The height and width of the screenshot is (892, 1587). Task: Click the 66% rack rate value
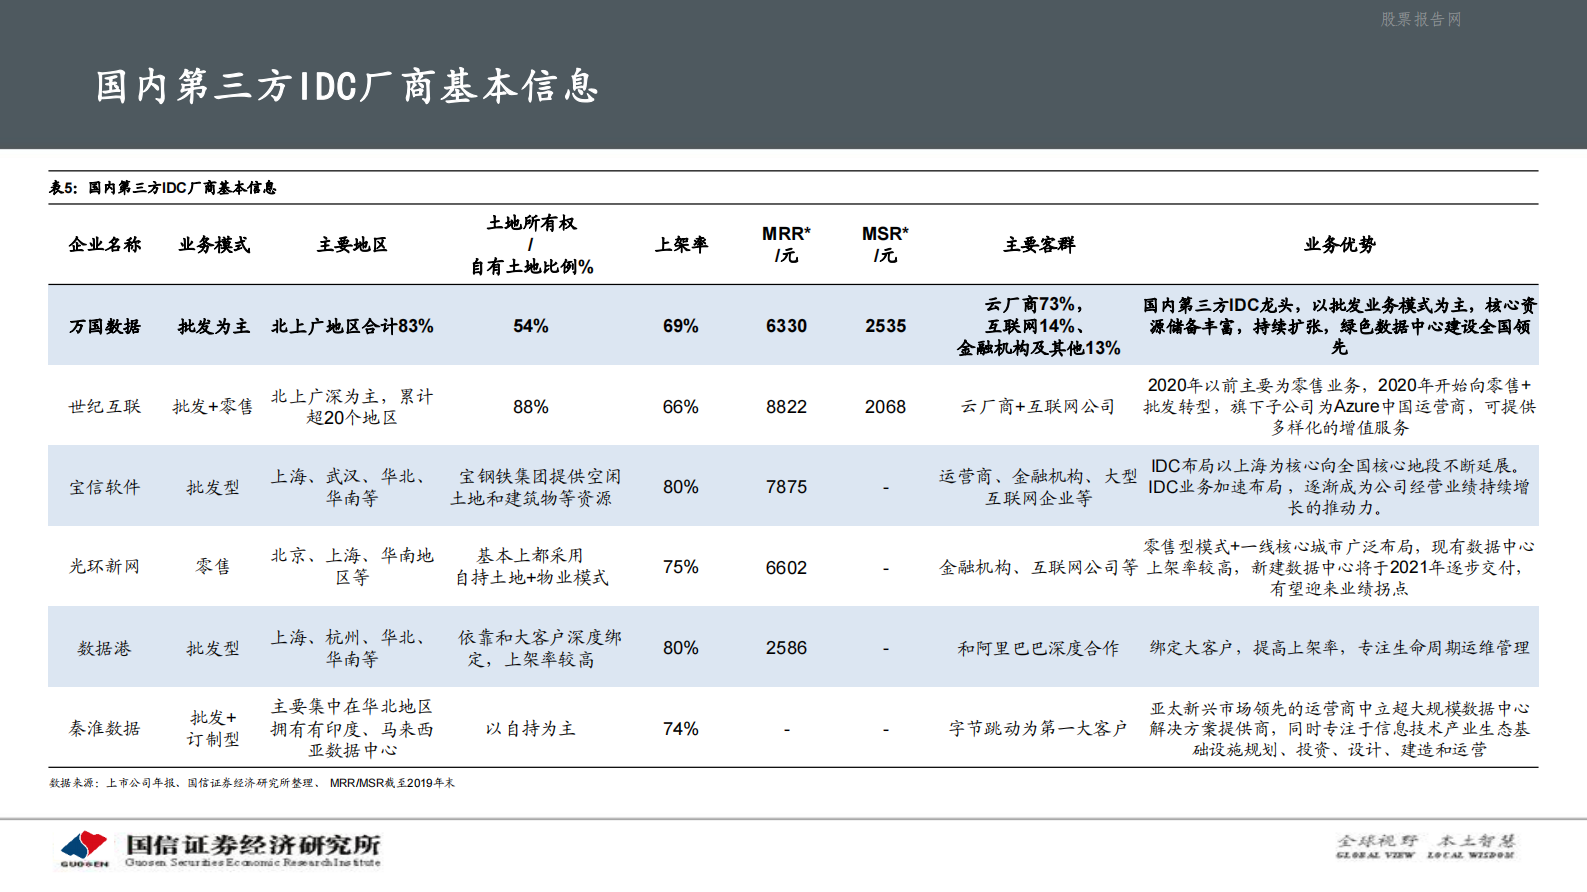(x=681, y=407)
